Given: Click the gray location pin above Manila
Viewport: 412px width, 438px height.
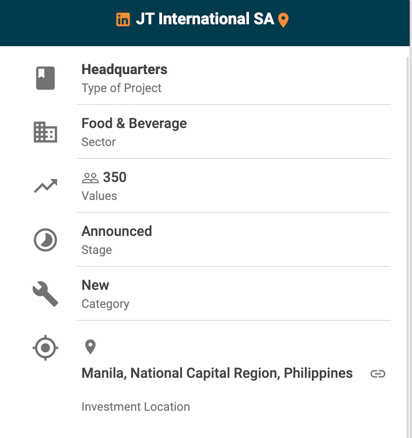Looking at the screenshot, I should (x=90, y=347).
